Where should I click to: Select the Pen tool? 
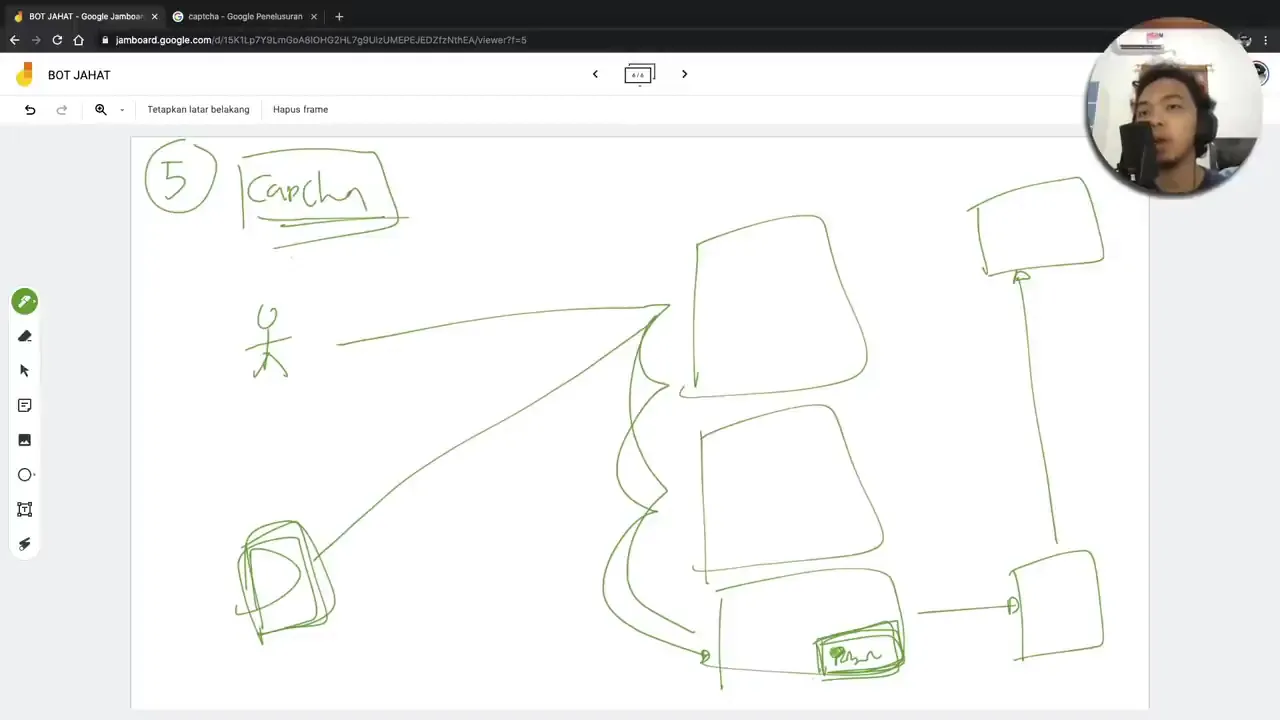click(25, 301)
